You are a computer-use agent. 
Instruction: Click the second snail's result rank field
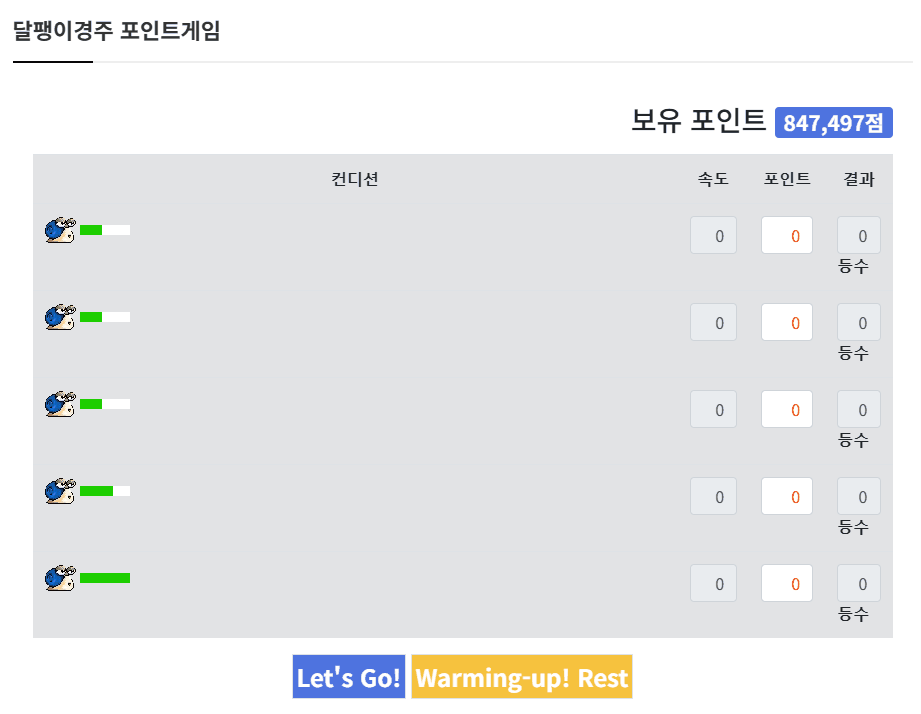(x=859, y=322)
